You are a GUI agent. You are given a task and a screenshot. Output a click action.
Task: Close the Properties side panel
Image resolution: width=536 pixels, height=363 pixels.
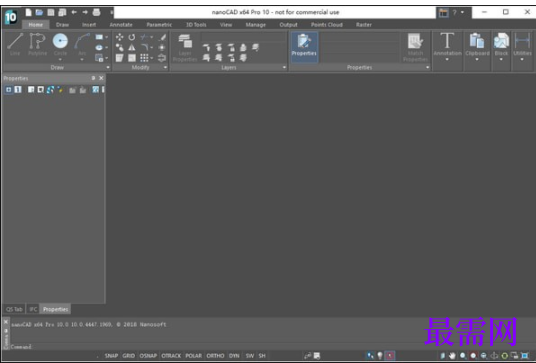tap(101, 78)
